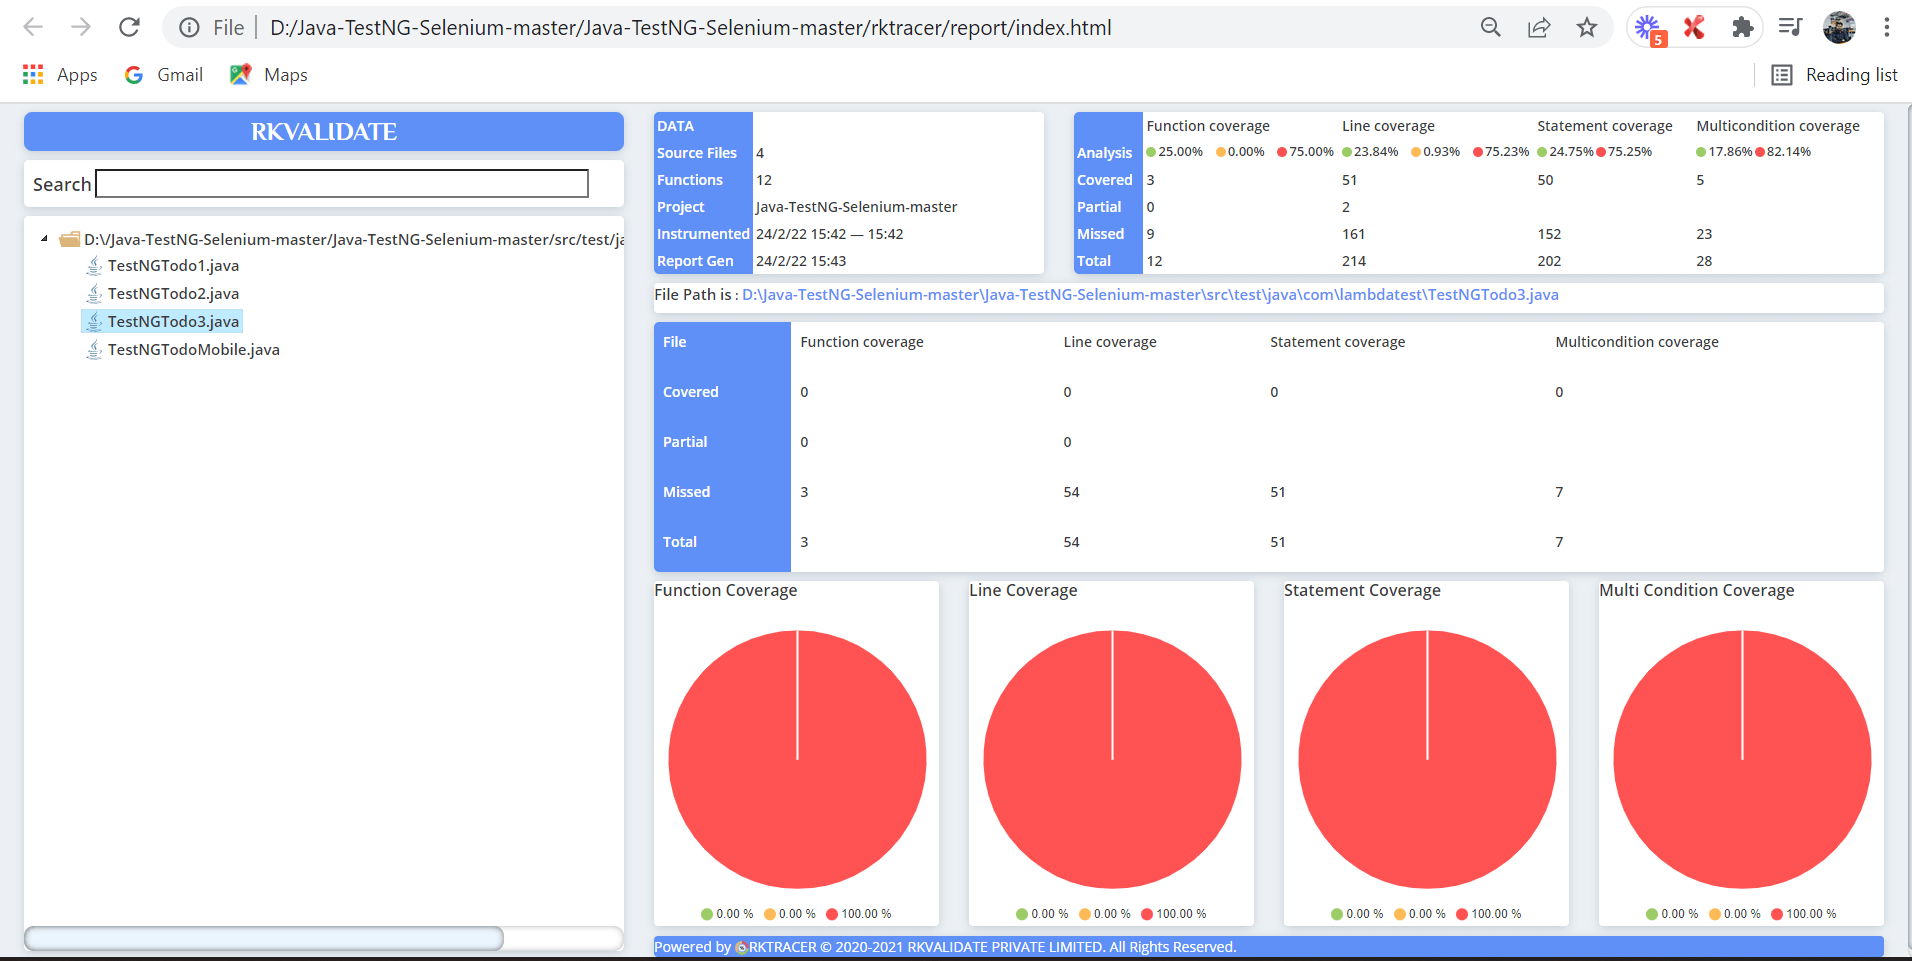Toggle green legend dot under Function Coverage pie

point(707,914)
